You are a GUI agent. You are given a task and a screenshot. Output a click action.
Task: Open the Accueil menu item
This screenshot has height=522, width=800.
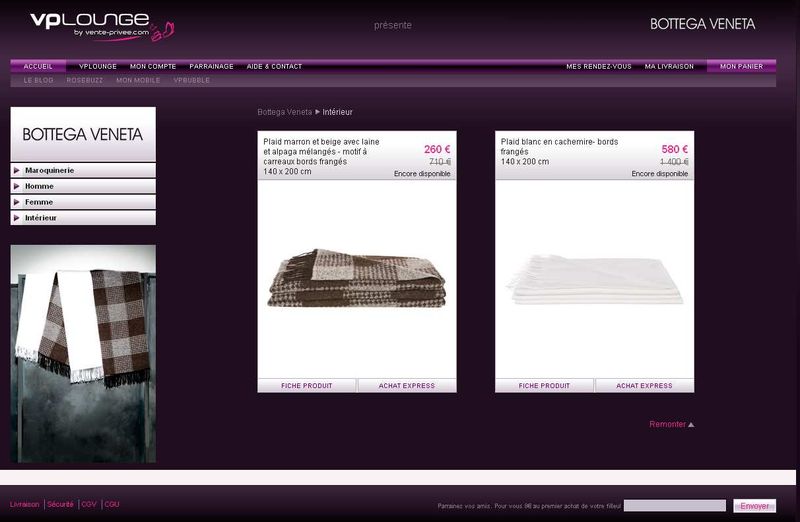click(x=38, y=66)
